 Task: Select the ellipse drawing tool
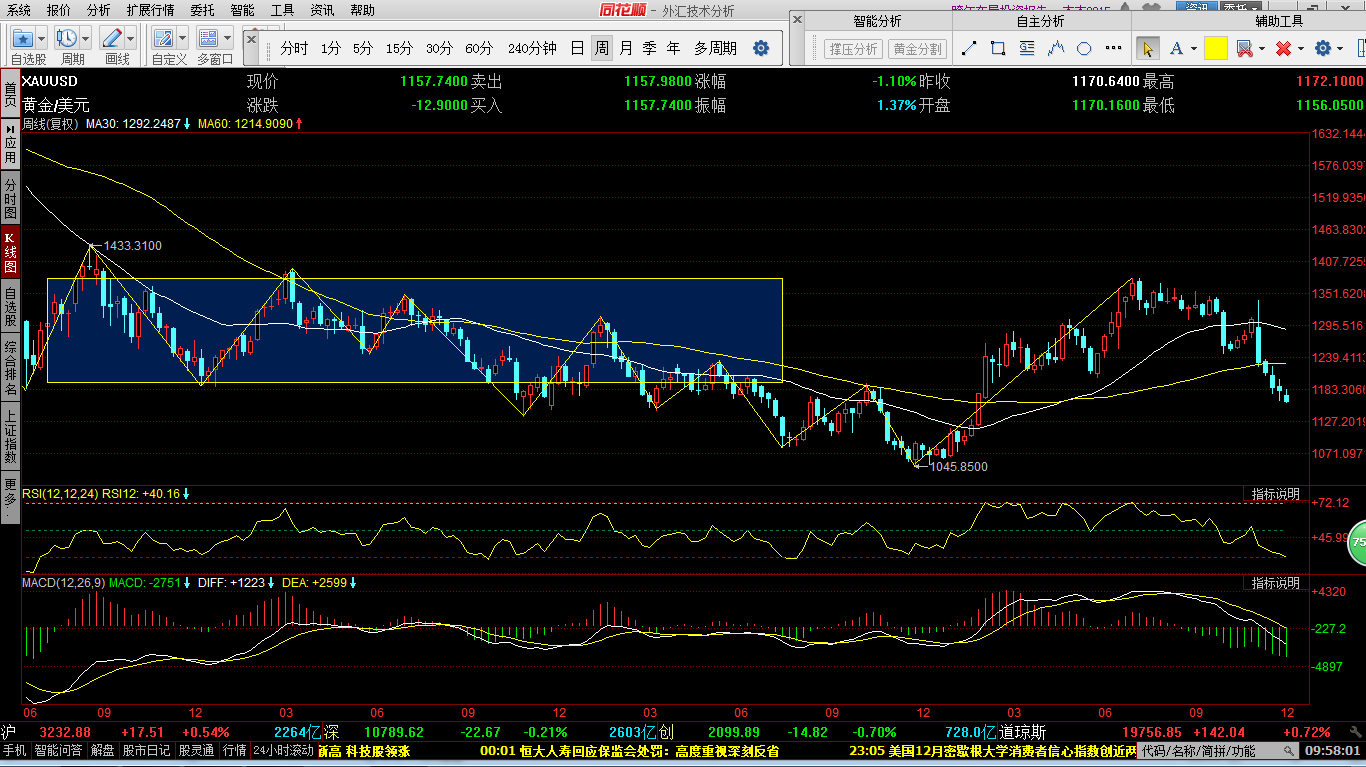(x=1085, y=48)
